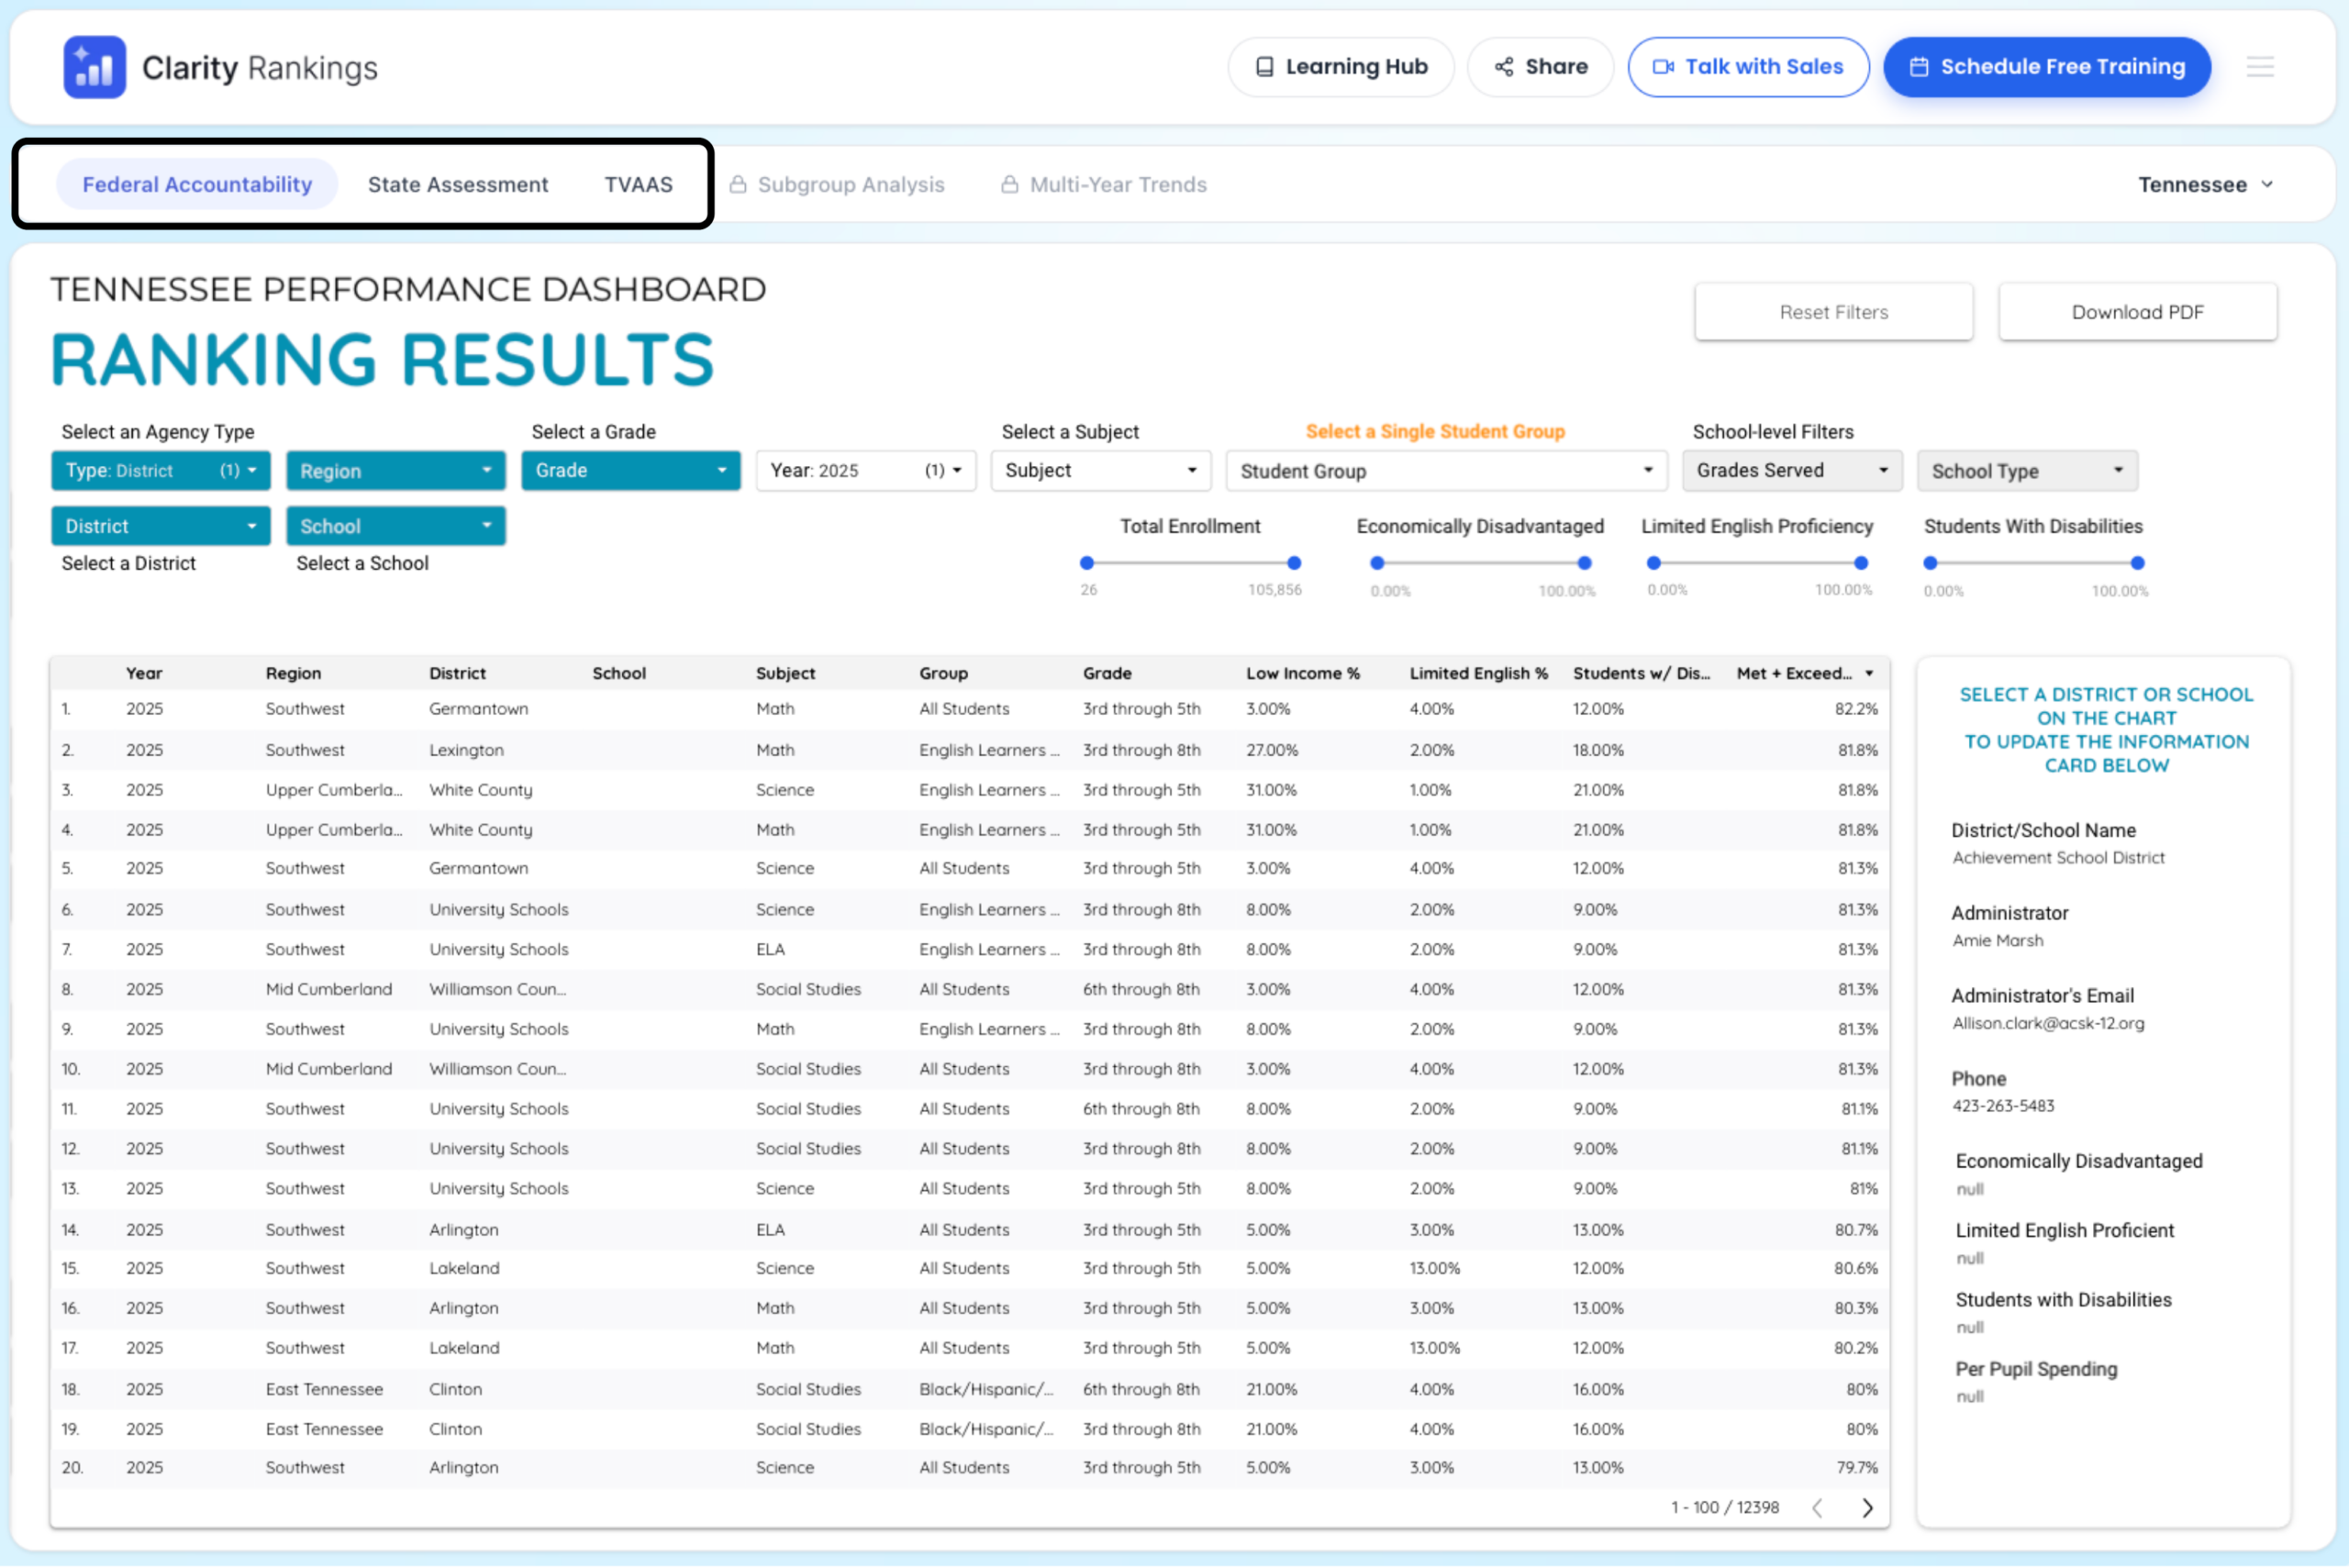
Task: Click the Clarity Rankings logo icon
Action: pyautogui.click(x=94, y=67)
